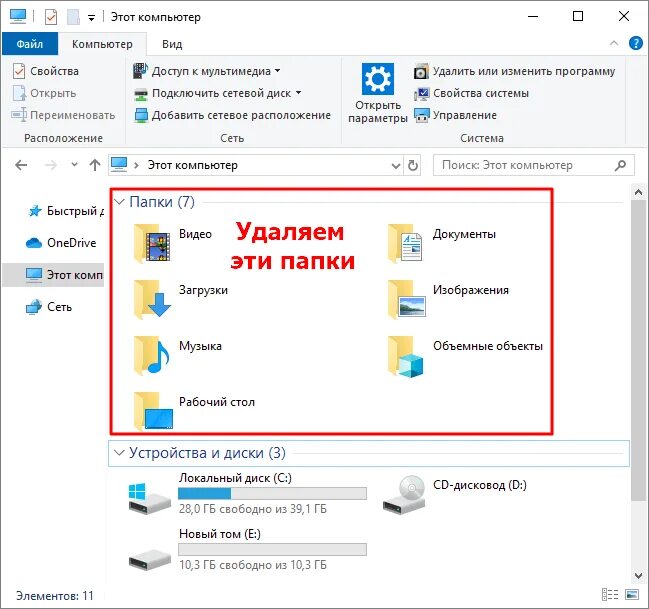This screenshot has width=649, height=609.
Task: Click the Этот компьютер address breadcrumb
Action: pyautogui.click(x=193, y=166)
